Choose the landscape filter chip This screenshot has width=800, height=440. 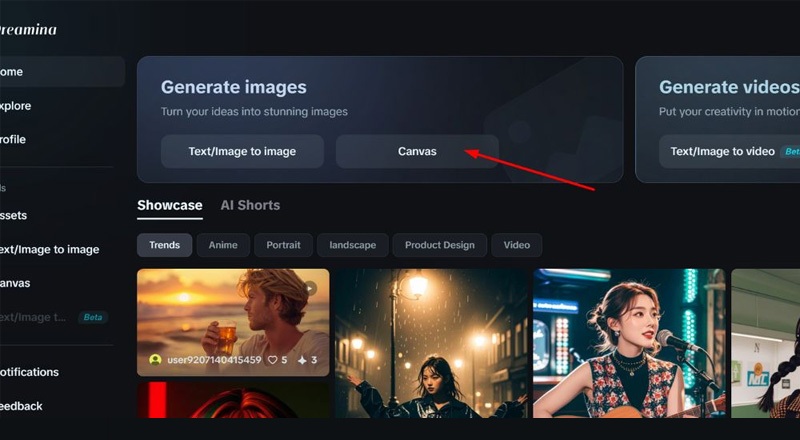(x=352, y=245)
